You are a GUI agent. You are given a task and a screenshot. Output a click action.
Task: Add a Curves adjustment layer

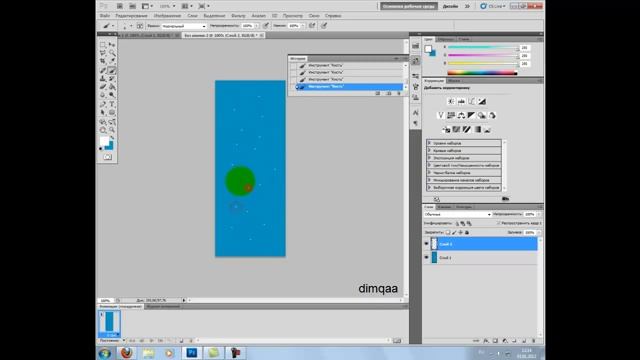[x=471, y=101]
